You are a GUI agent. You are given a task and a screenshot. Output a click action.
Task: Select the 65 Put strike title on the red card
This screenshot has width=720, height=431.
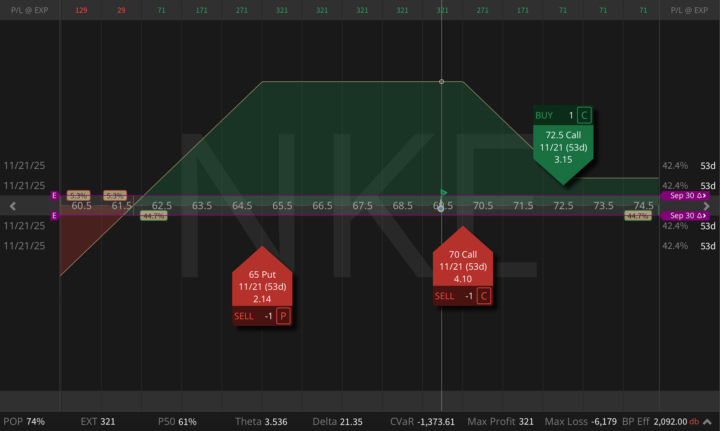coord(262,274)
